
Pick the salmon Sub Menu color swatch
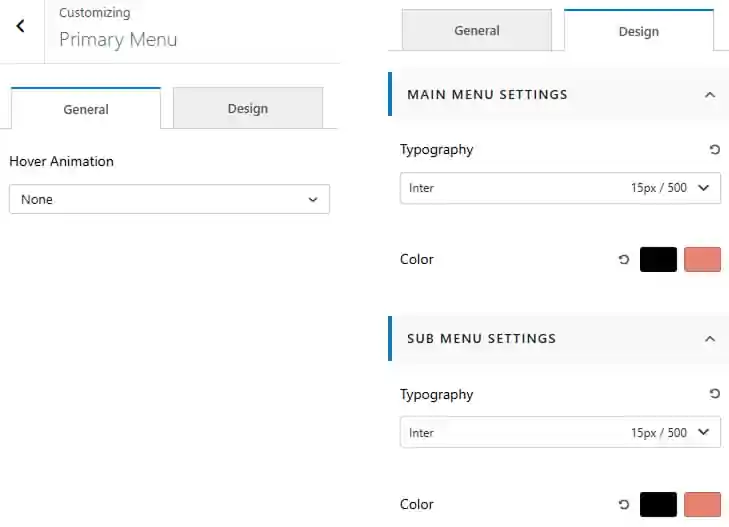(x=702, y=504)
